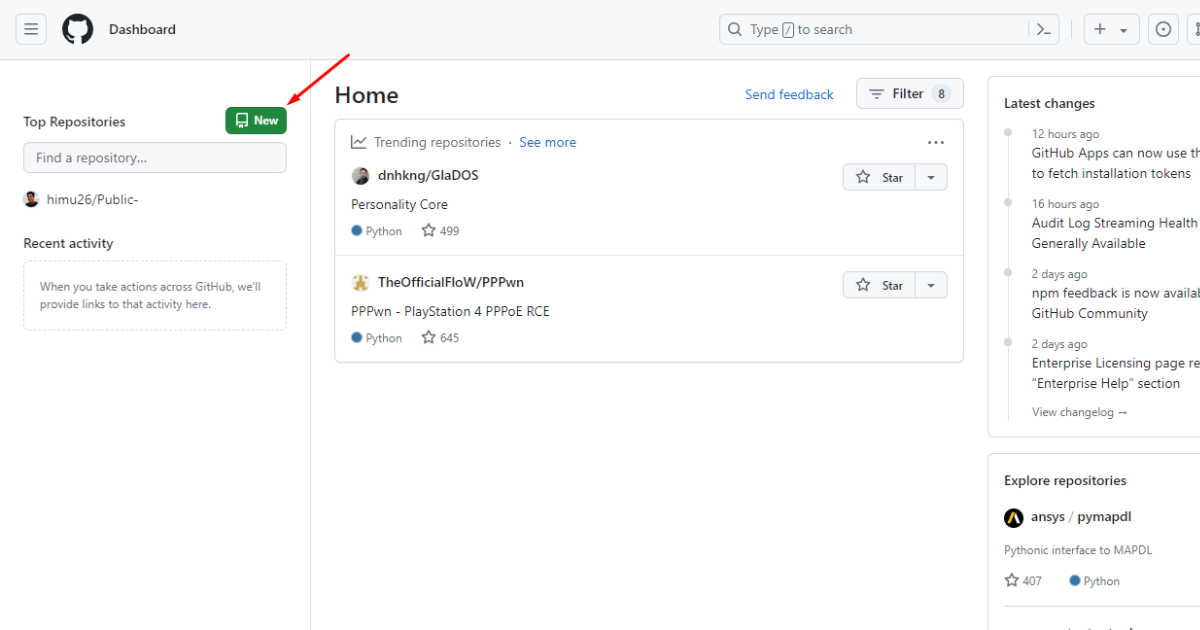1200x630 pixels.
Task: Open dnhkng avatar on GlaDOS card
Action: point(361,175)
